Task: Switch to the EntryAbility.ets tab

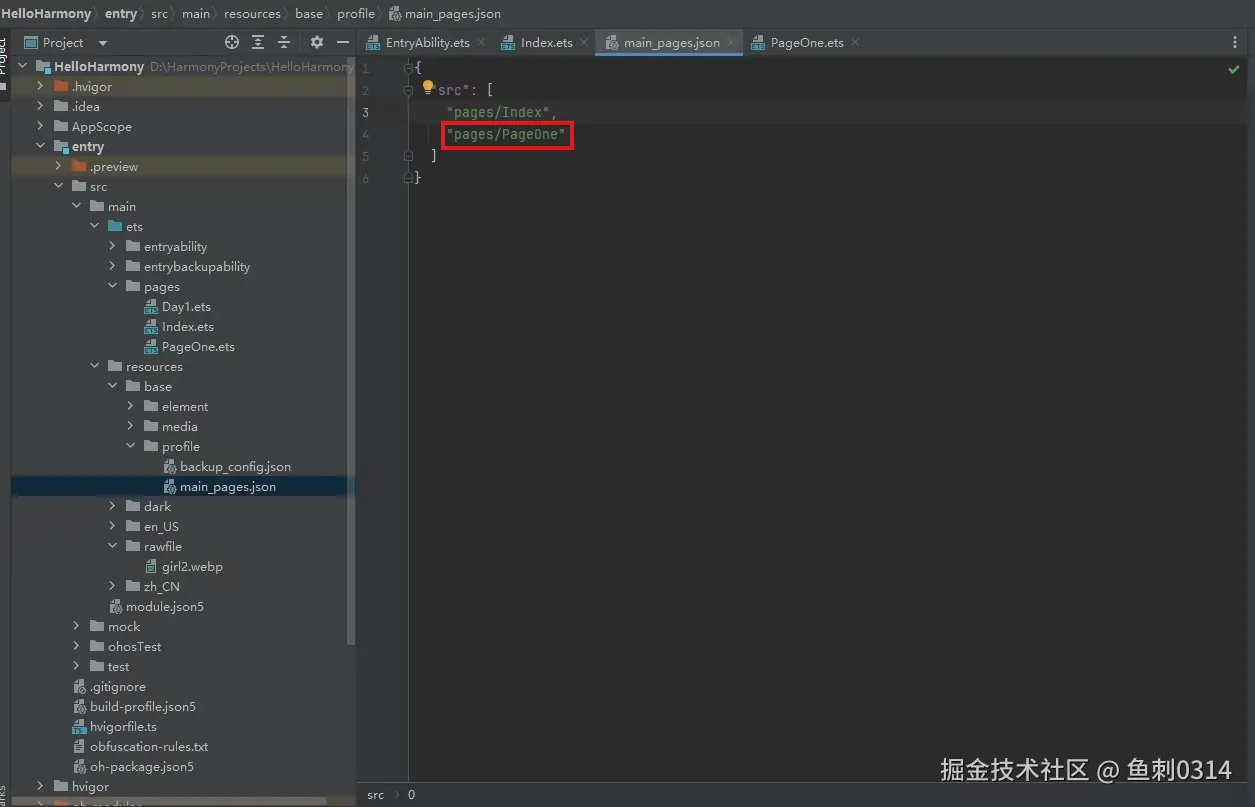Action: [x=427, y=43]
